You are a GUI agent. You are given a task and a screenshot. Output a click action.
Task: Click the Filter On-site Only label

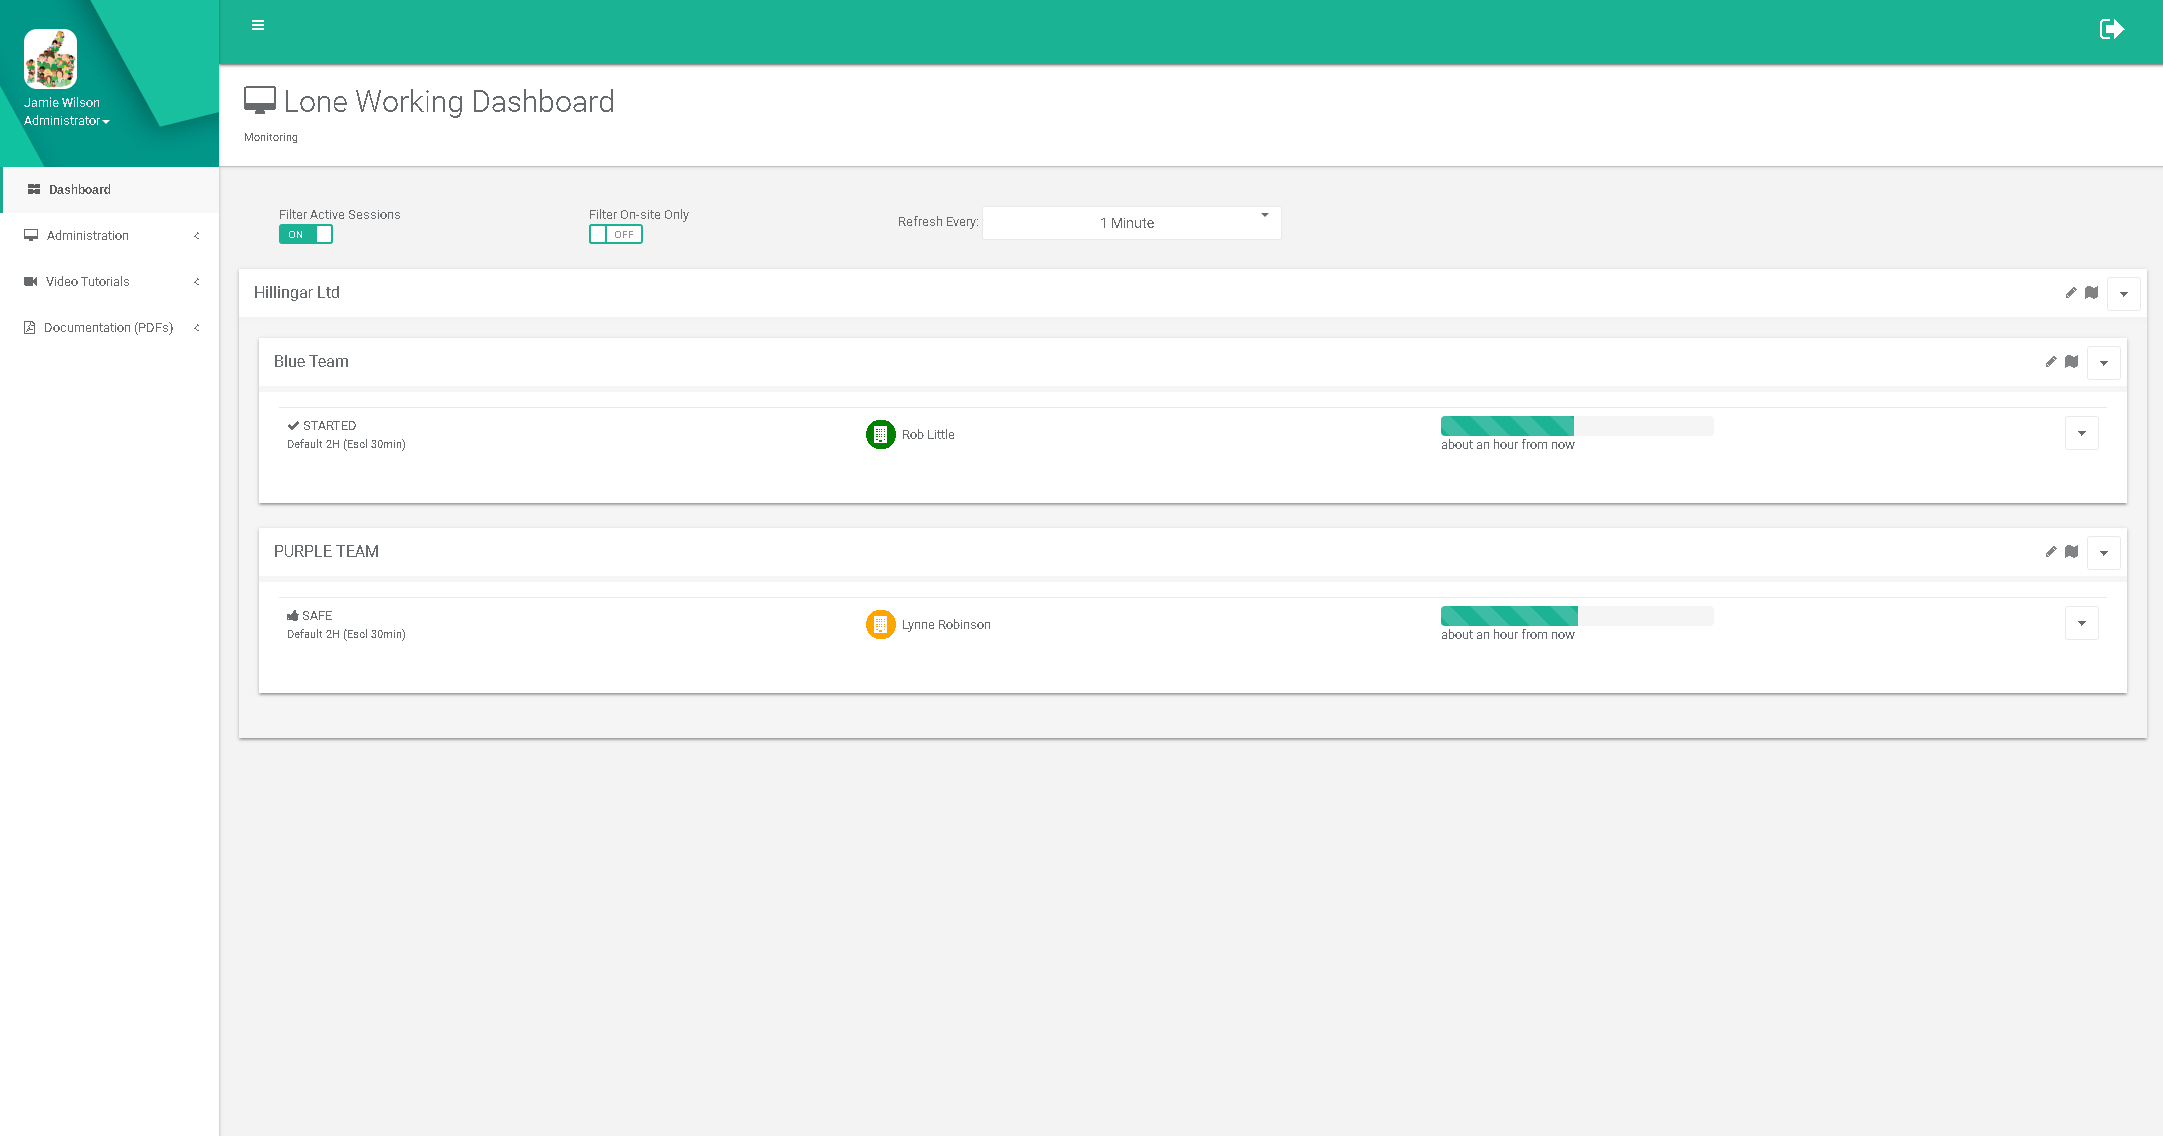point(639,215)
